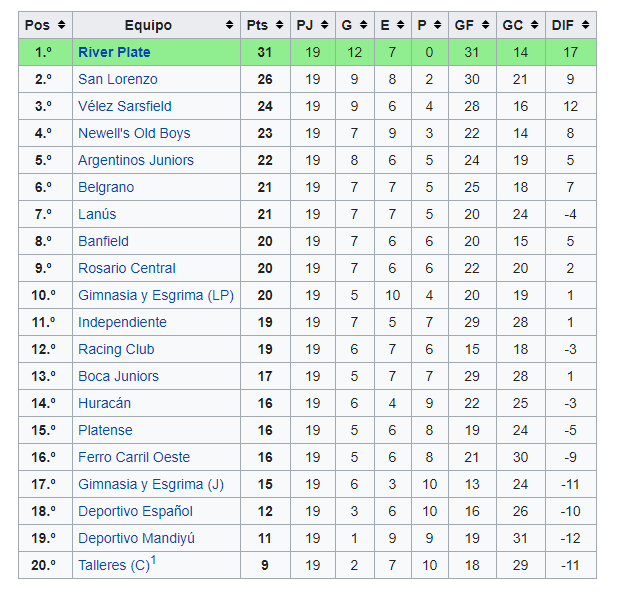Open Newell's Old Boys link
The image size is (621, 597).
(134, 133)
